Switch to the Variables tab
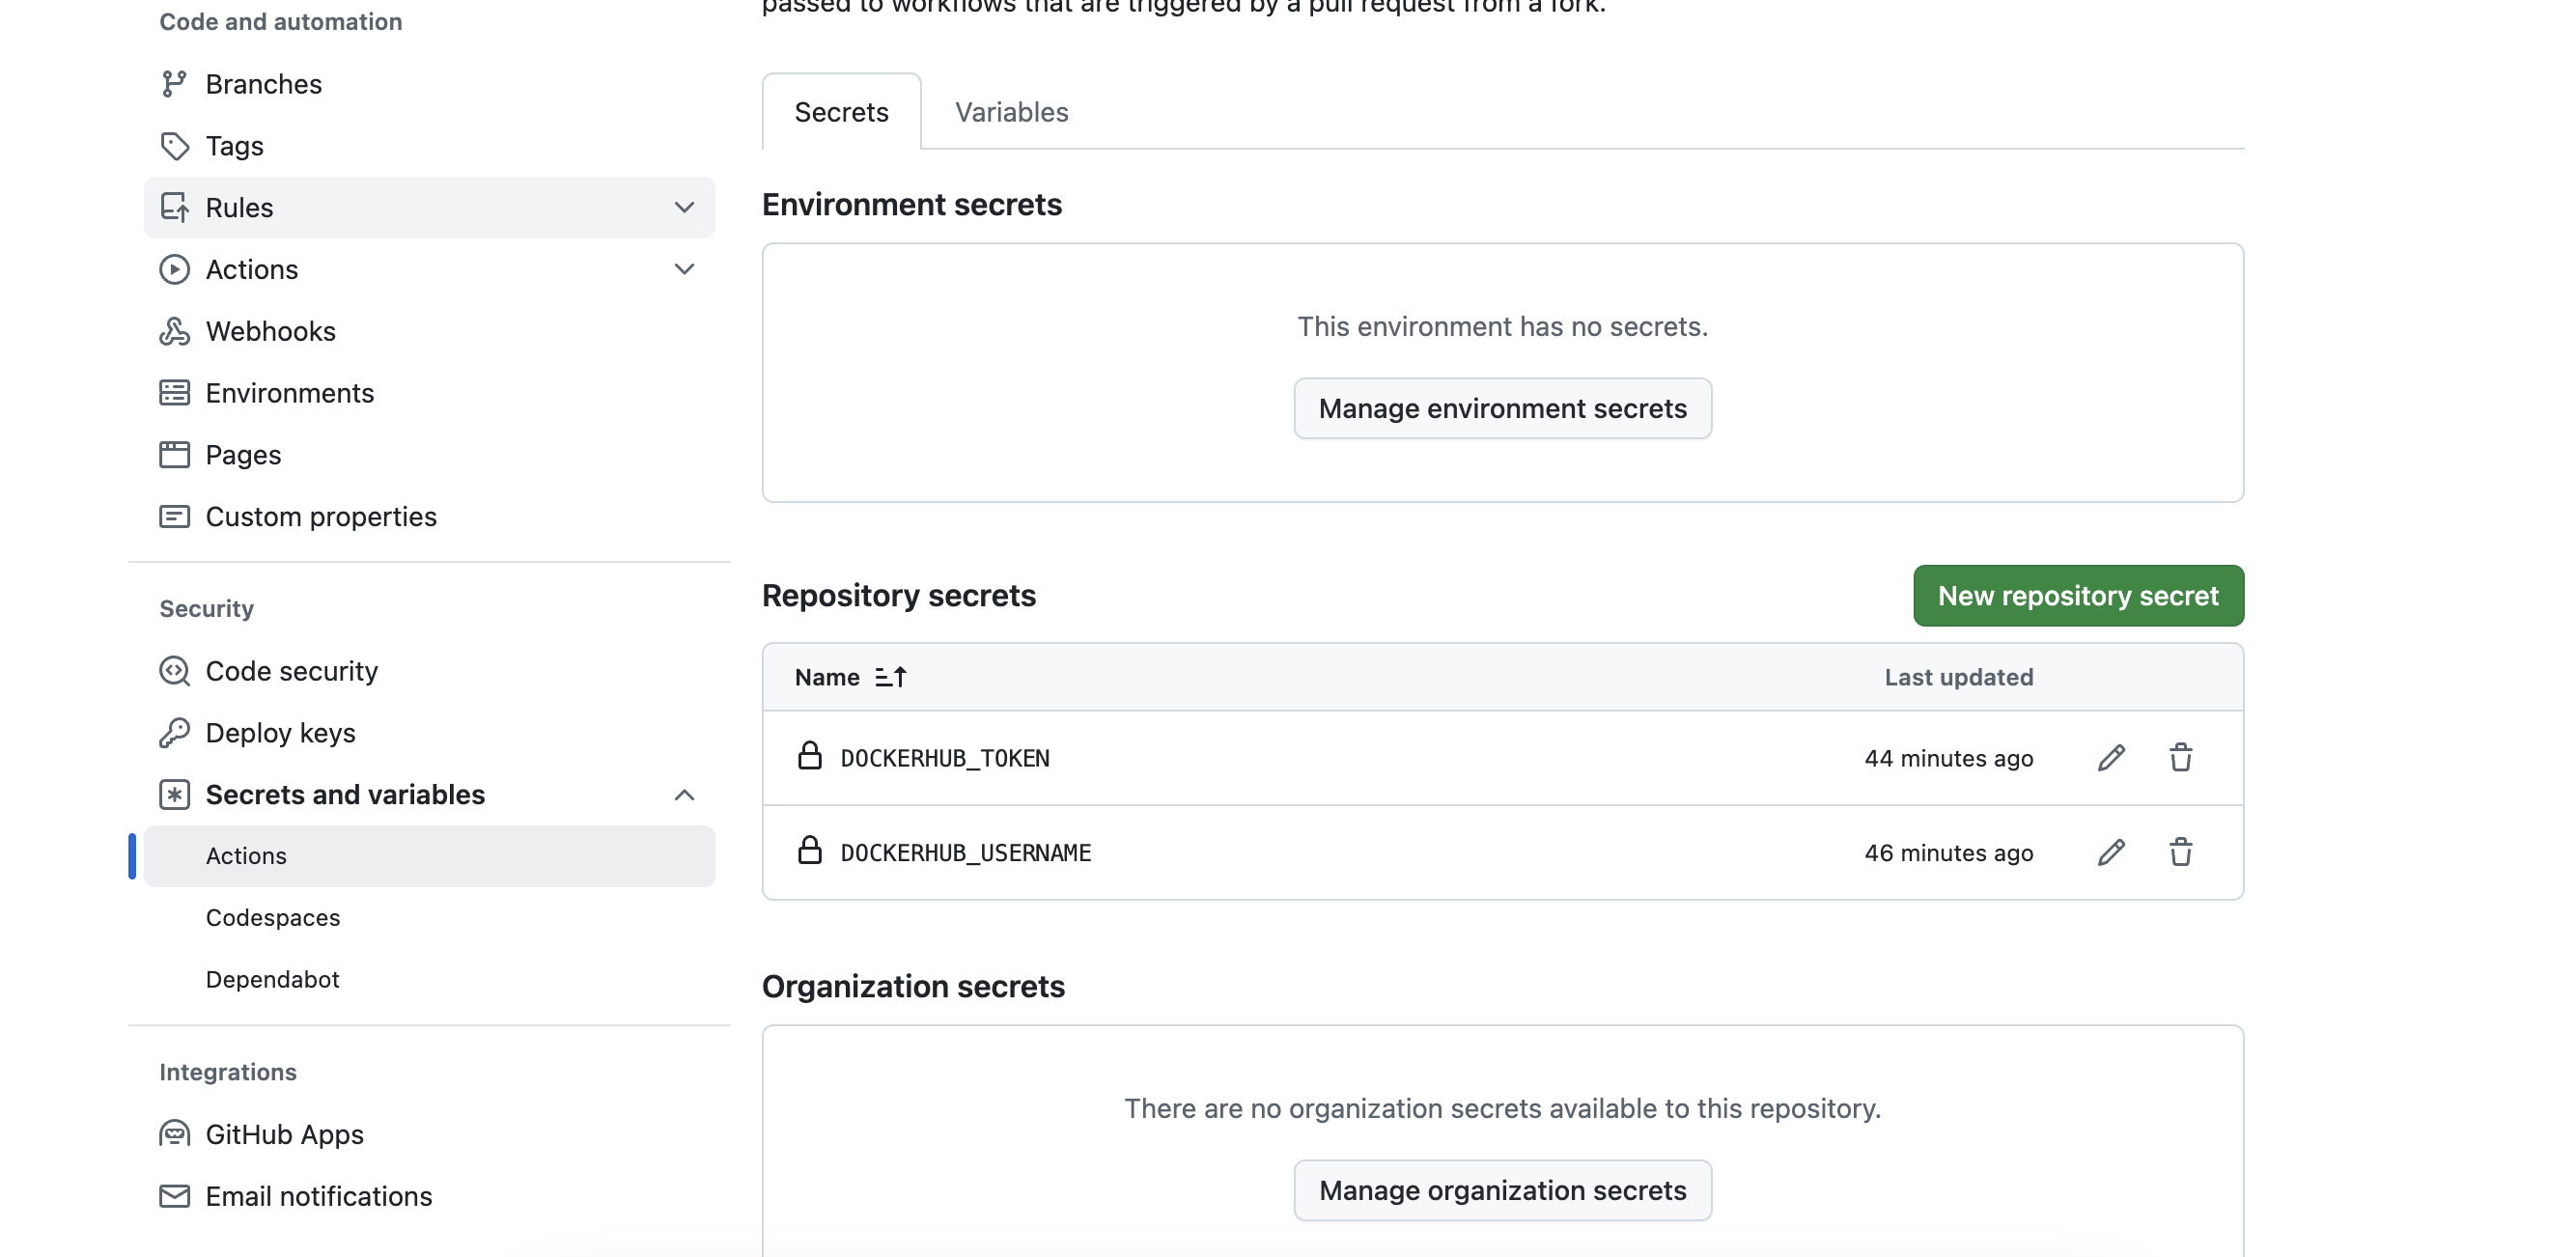This screenshot has height=1257, width=2576. pos(1011,112)
